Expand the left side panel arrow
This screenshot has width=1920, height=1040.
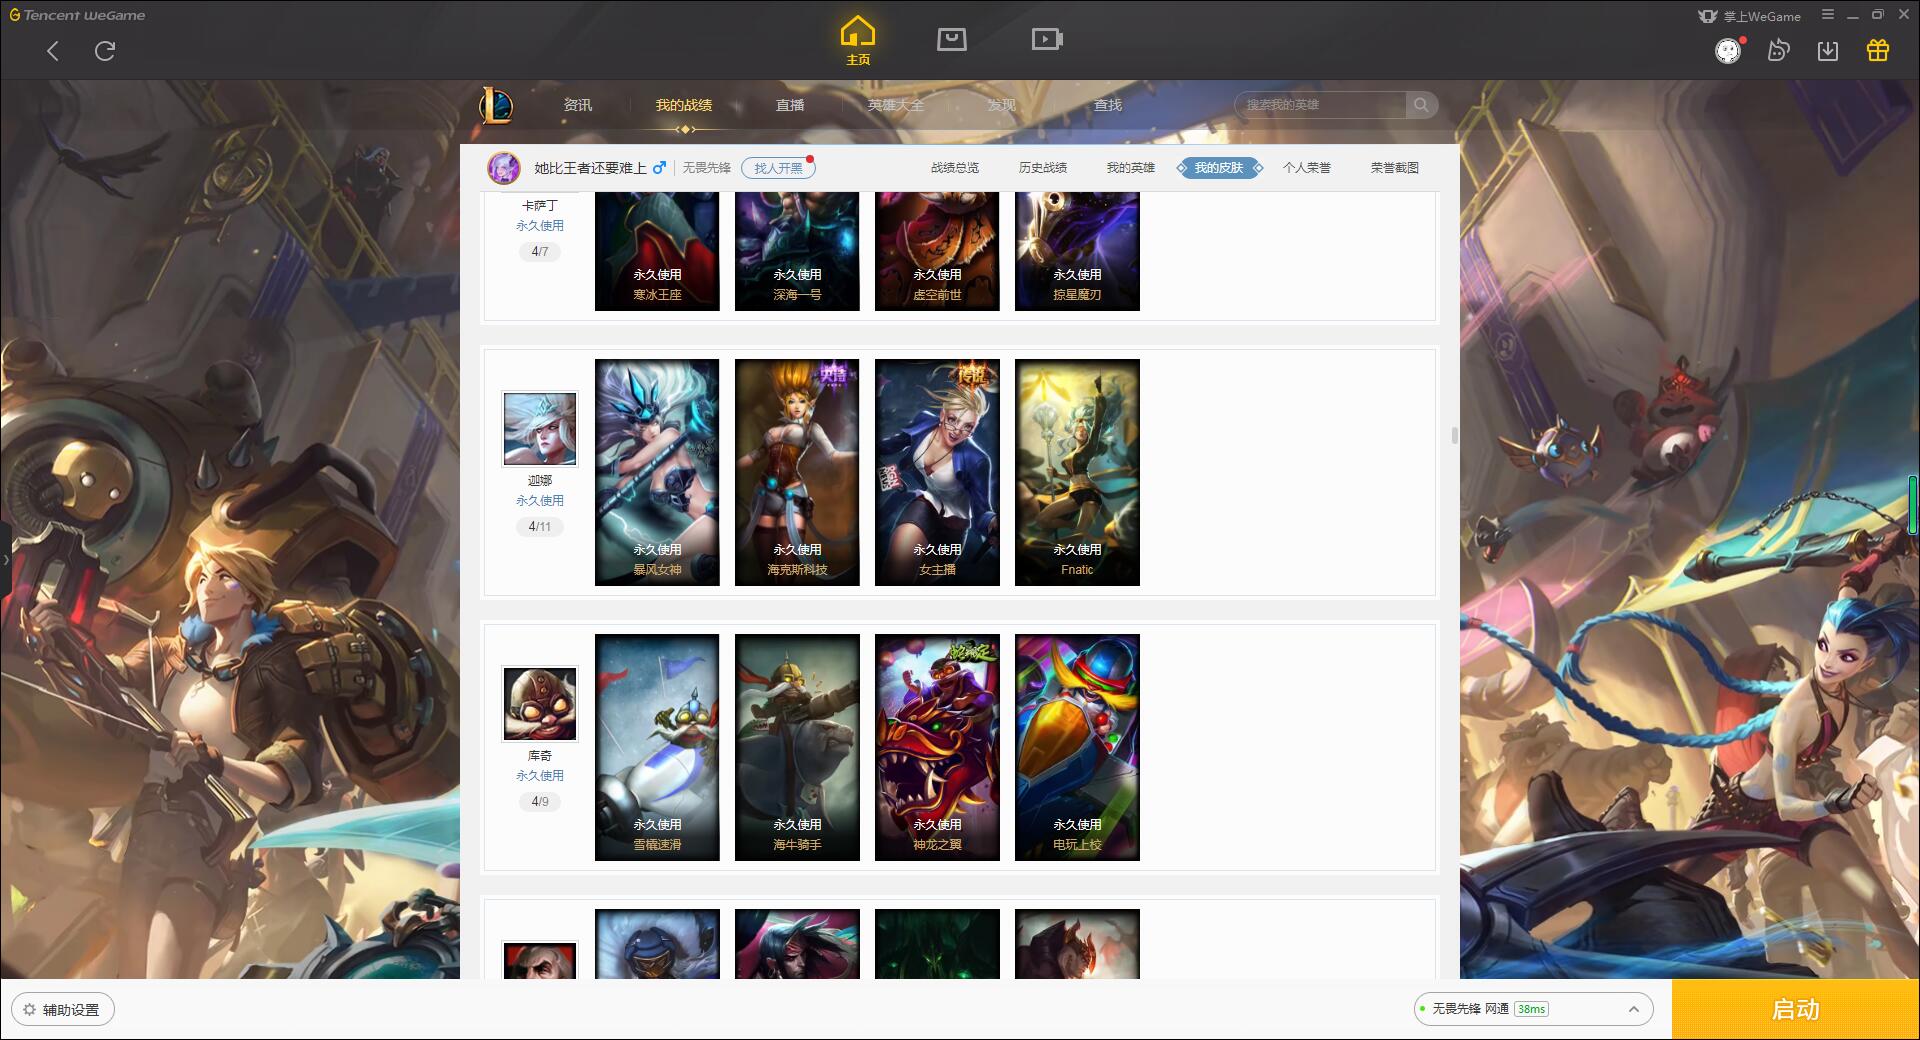click(x=5, y=560)
